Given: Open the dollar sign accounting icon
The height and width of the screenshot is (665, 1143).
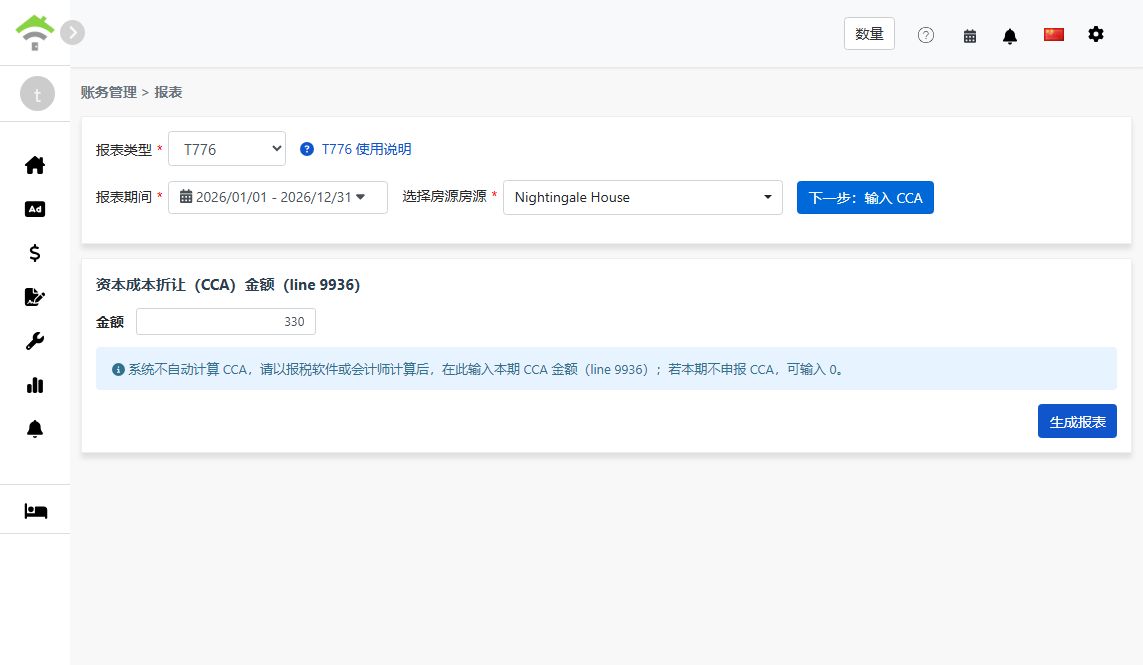Looking at the screenshot, I should 34,253.
